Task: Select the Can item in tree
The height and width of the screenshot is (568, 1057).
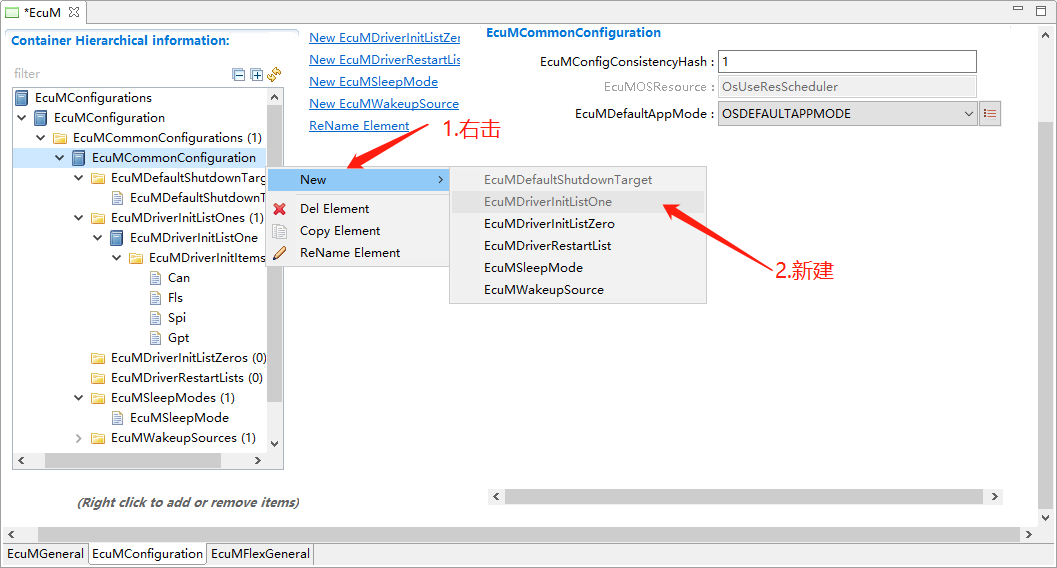Action: click(x=178, y=278)
